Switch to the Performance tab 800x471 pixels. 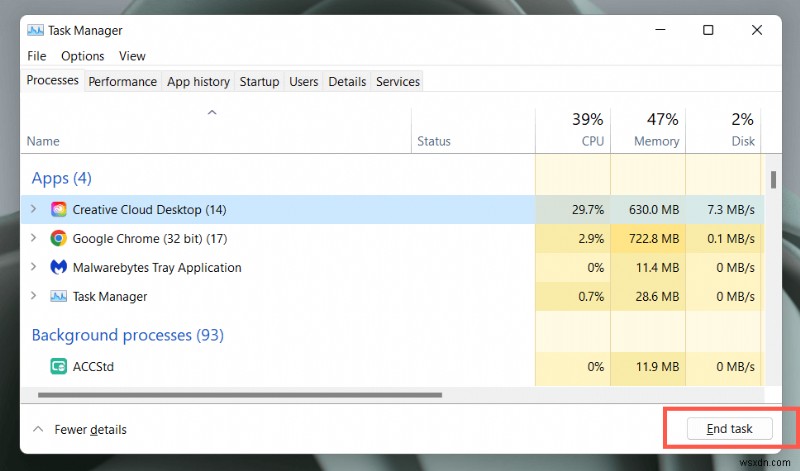tap(122, 82)
